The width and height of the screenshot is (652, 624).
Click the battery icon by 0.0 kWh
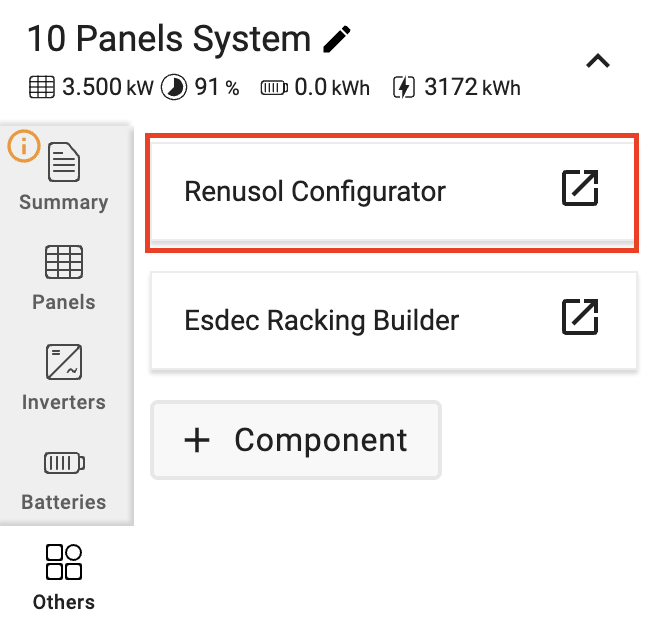tap(274, 88)
